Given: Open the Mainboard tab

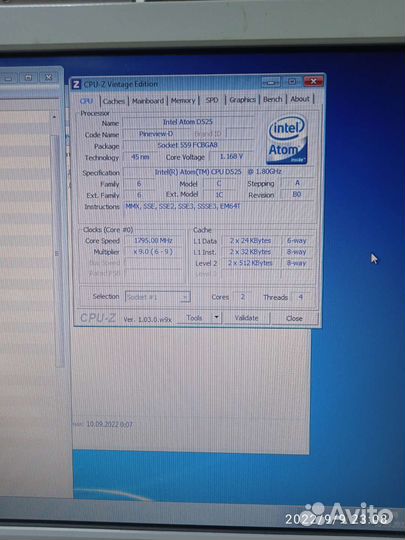Looking at the screenshot, I should (x=148, y=101).
